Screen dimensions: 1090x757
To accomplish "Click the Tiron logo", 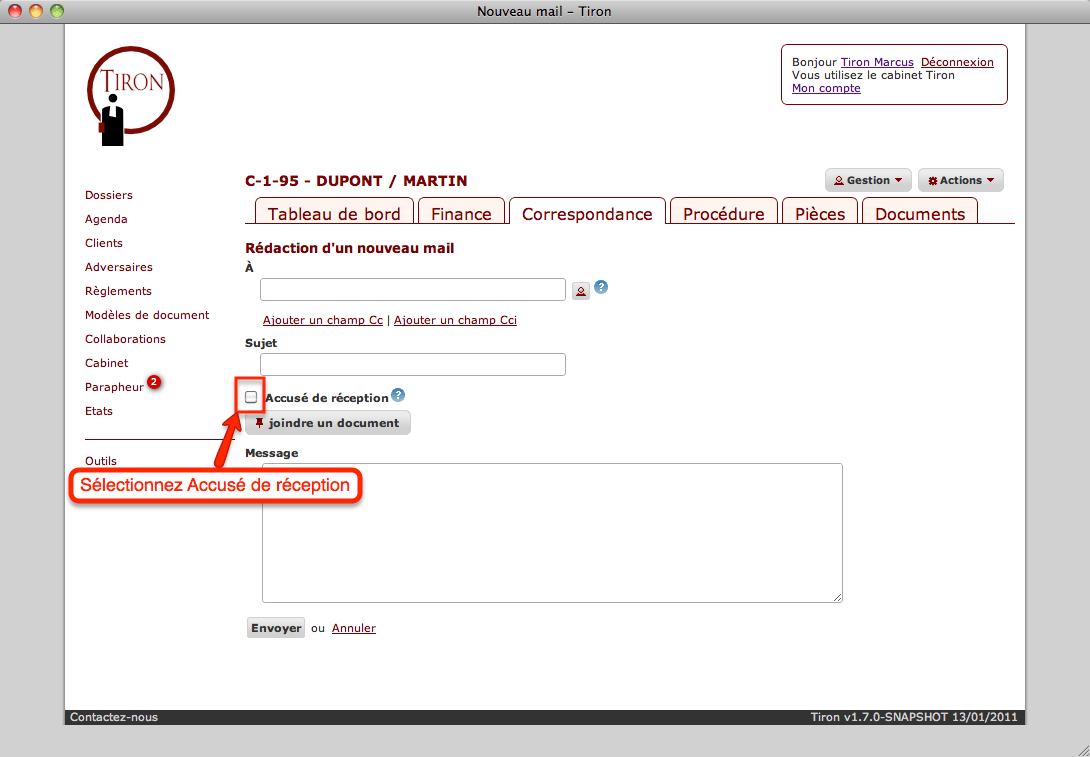I will tap(131, 95).
